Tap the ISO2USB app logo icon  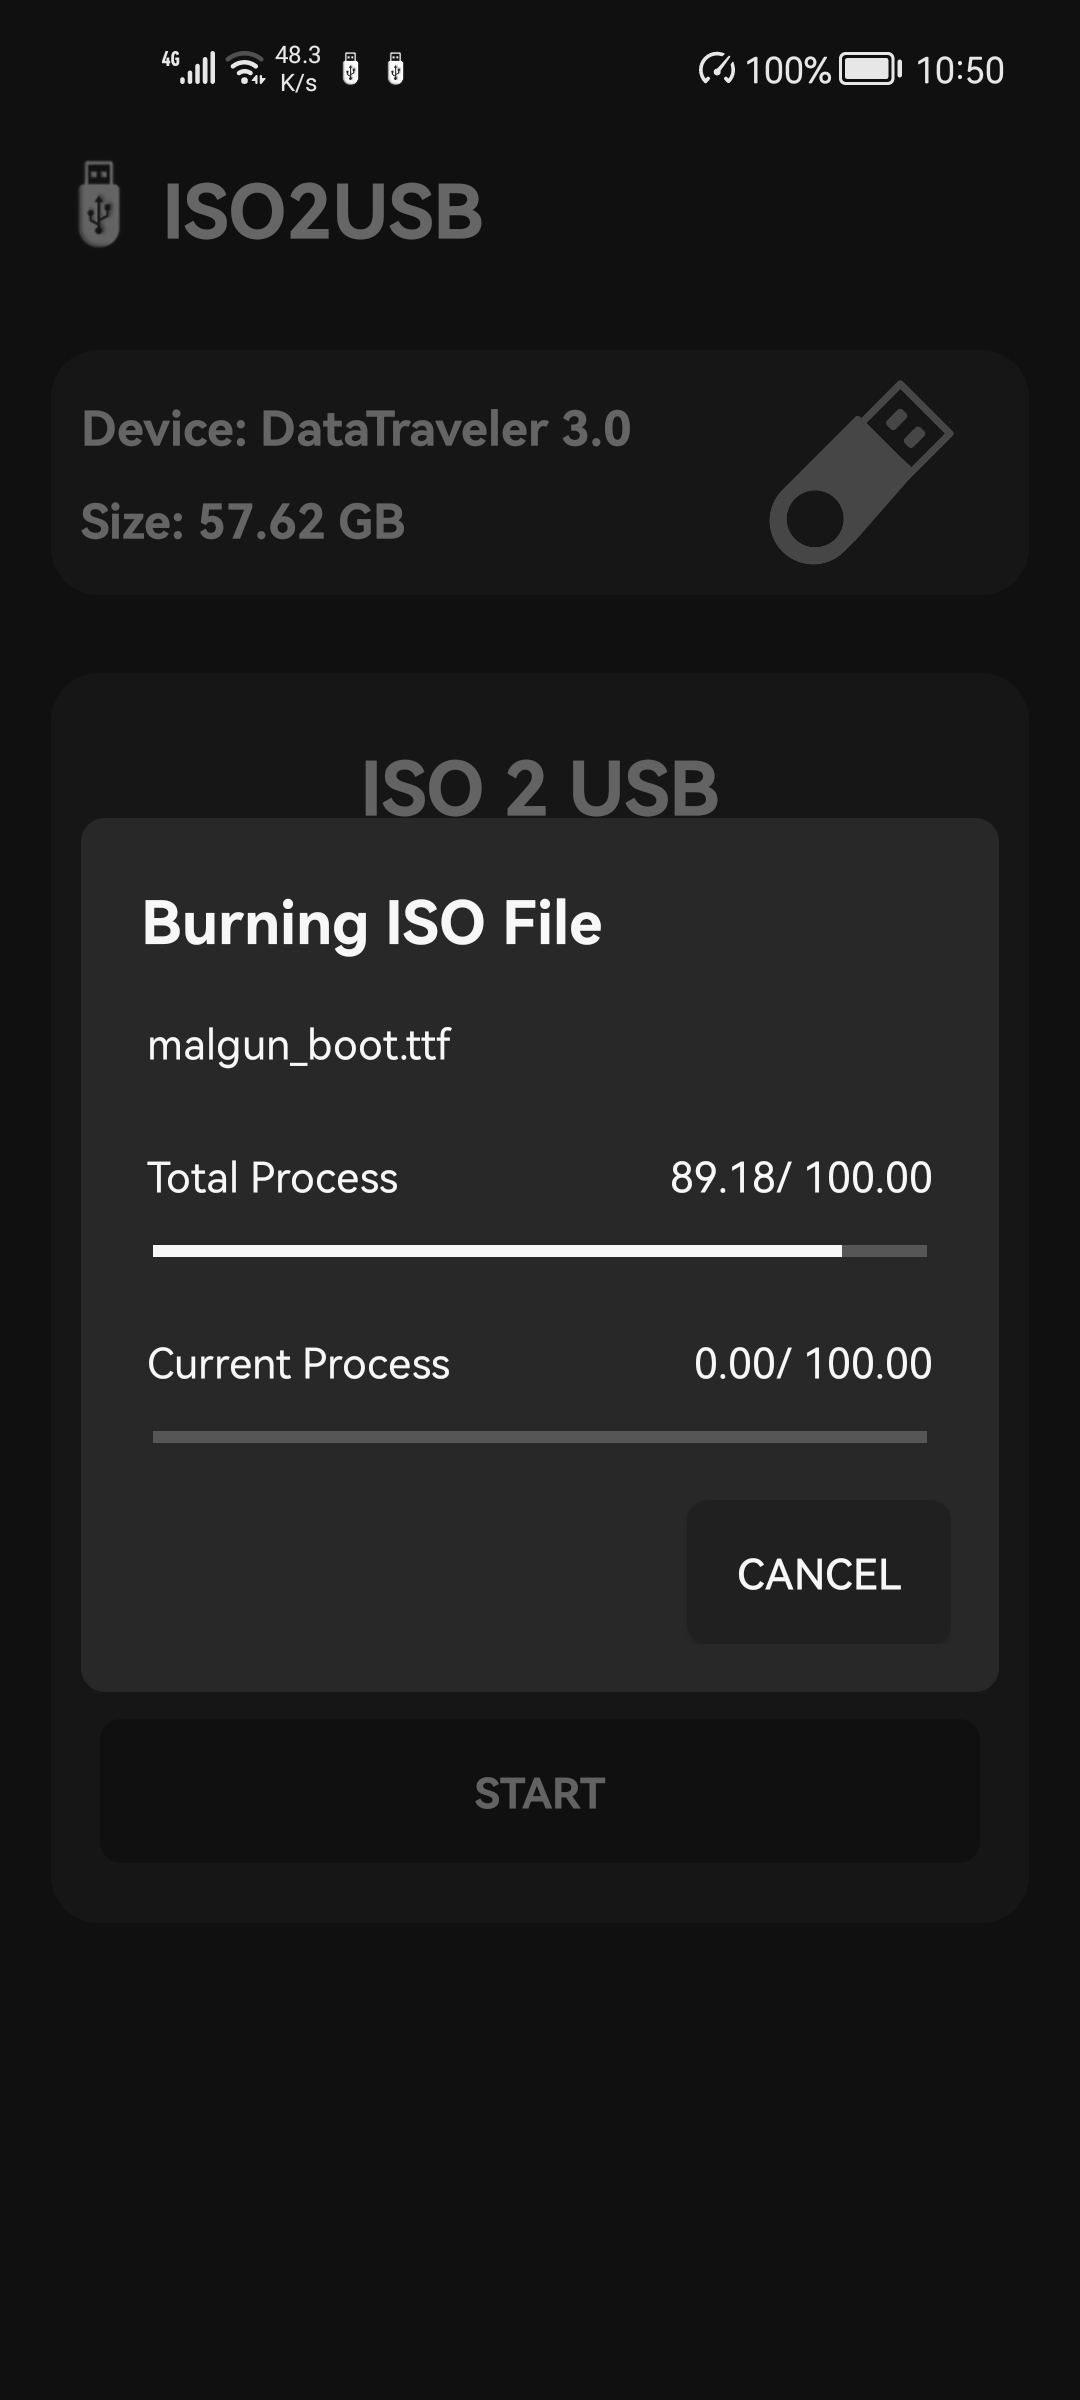(x=99, y=205)
